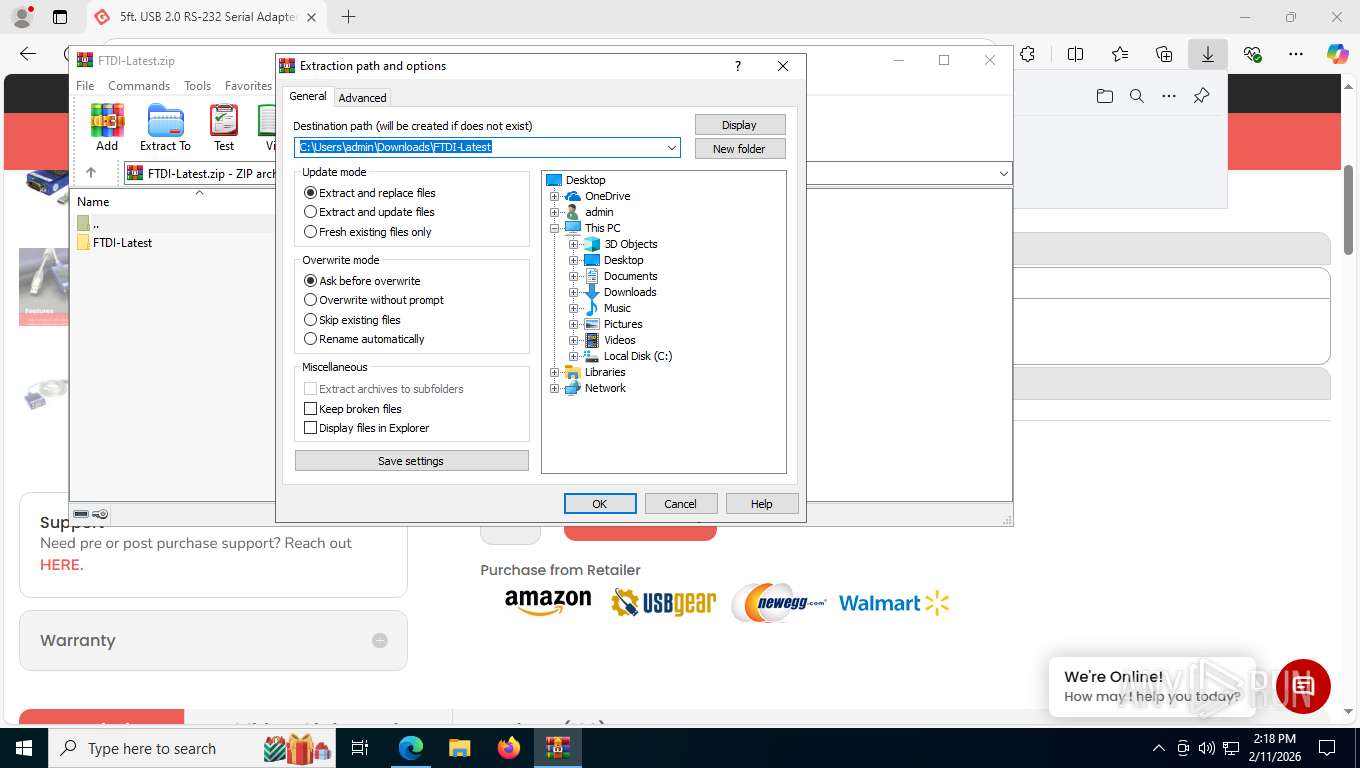
Task: Open File Explorer from the taskbar
Action: tap(459, 748)
